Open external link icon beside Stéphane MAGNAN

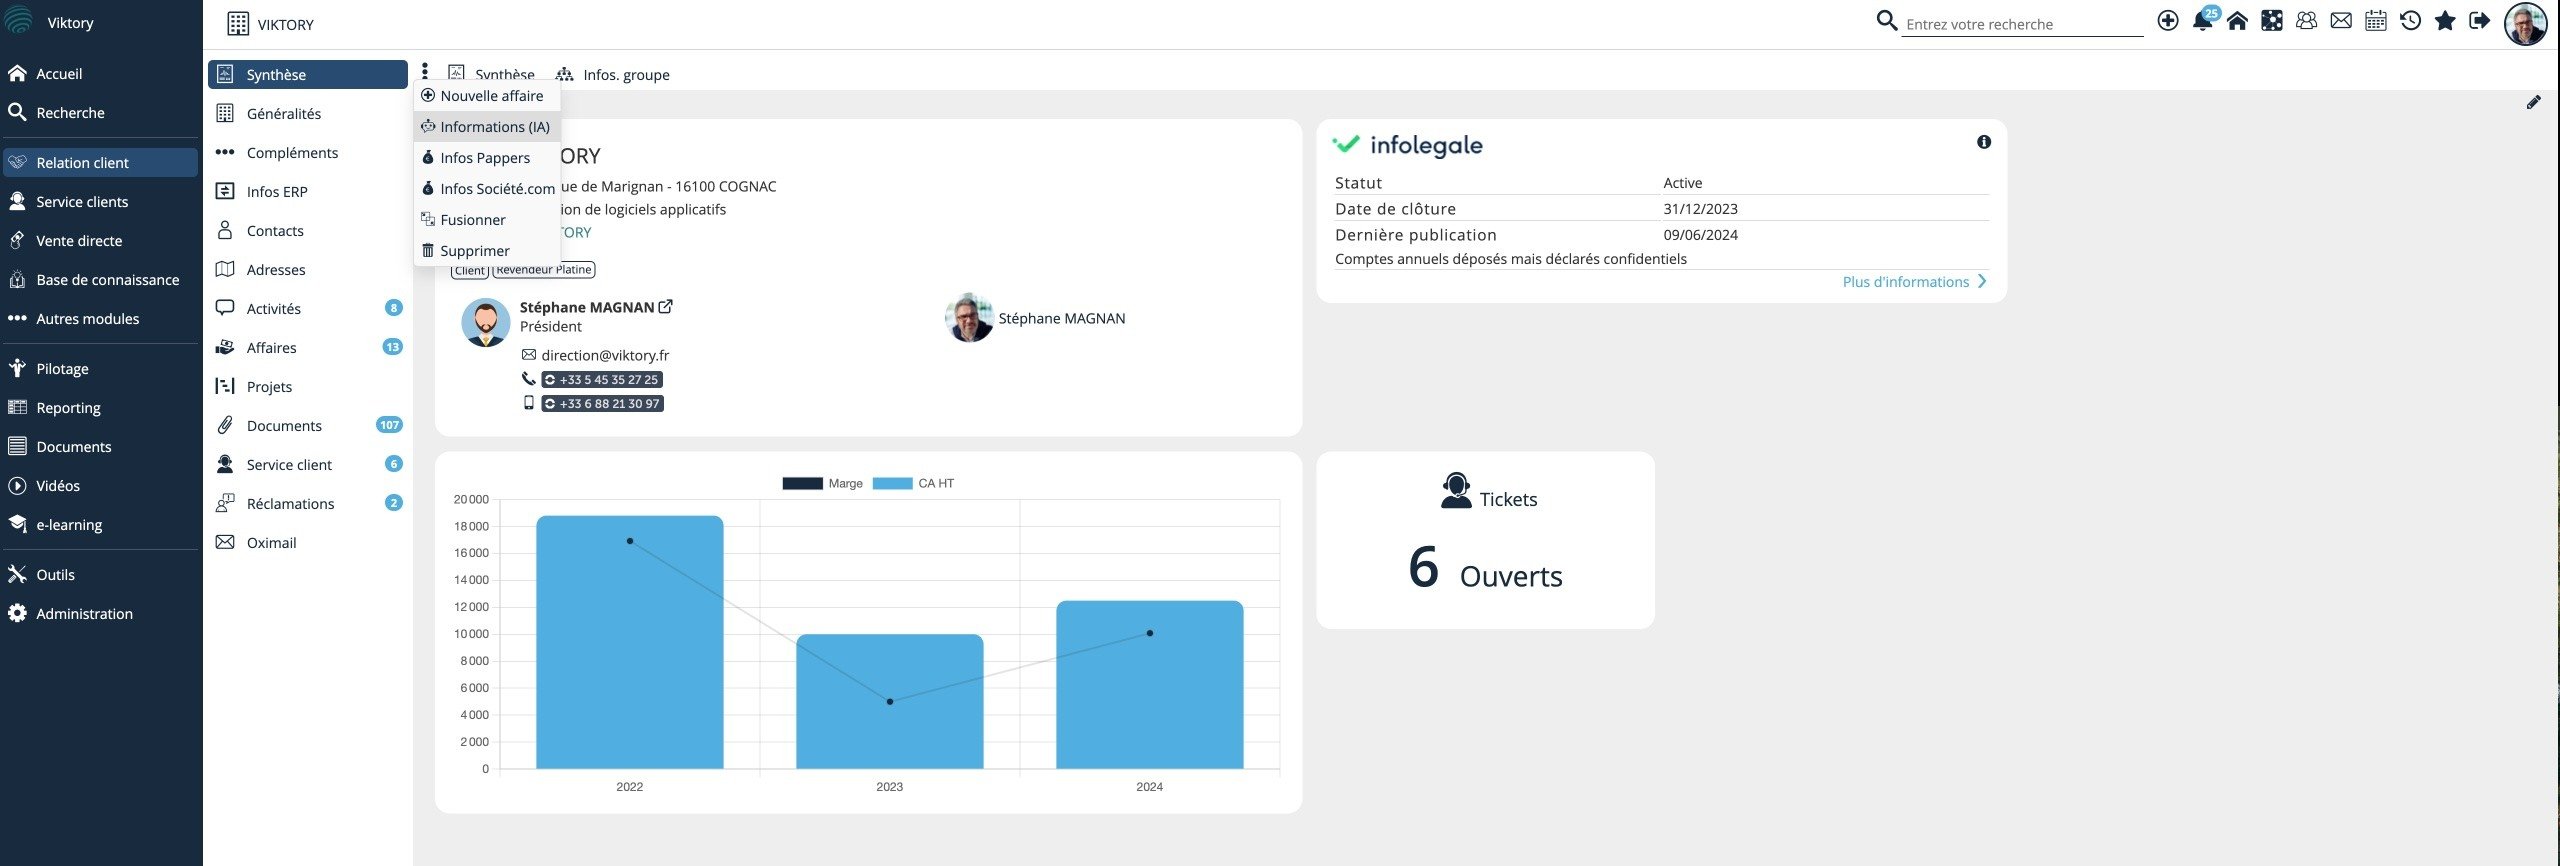[x=666, y=307]
